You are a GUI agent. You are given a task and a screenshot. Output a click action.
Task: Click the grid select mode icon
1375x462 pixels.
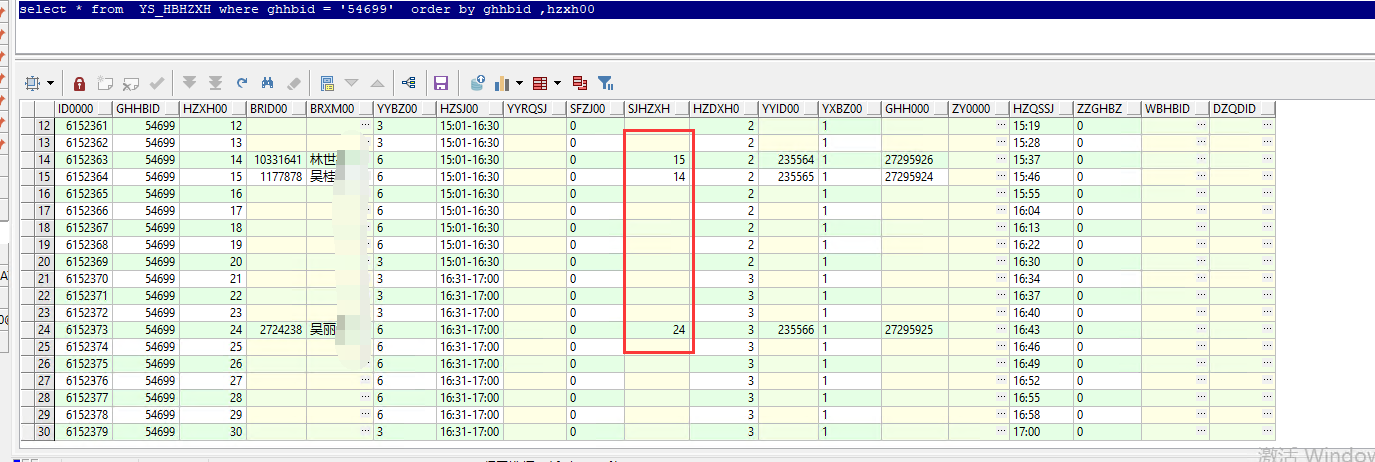coord(32,83)
